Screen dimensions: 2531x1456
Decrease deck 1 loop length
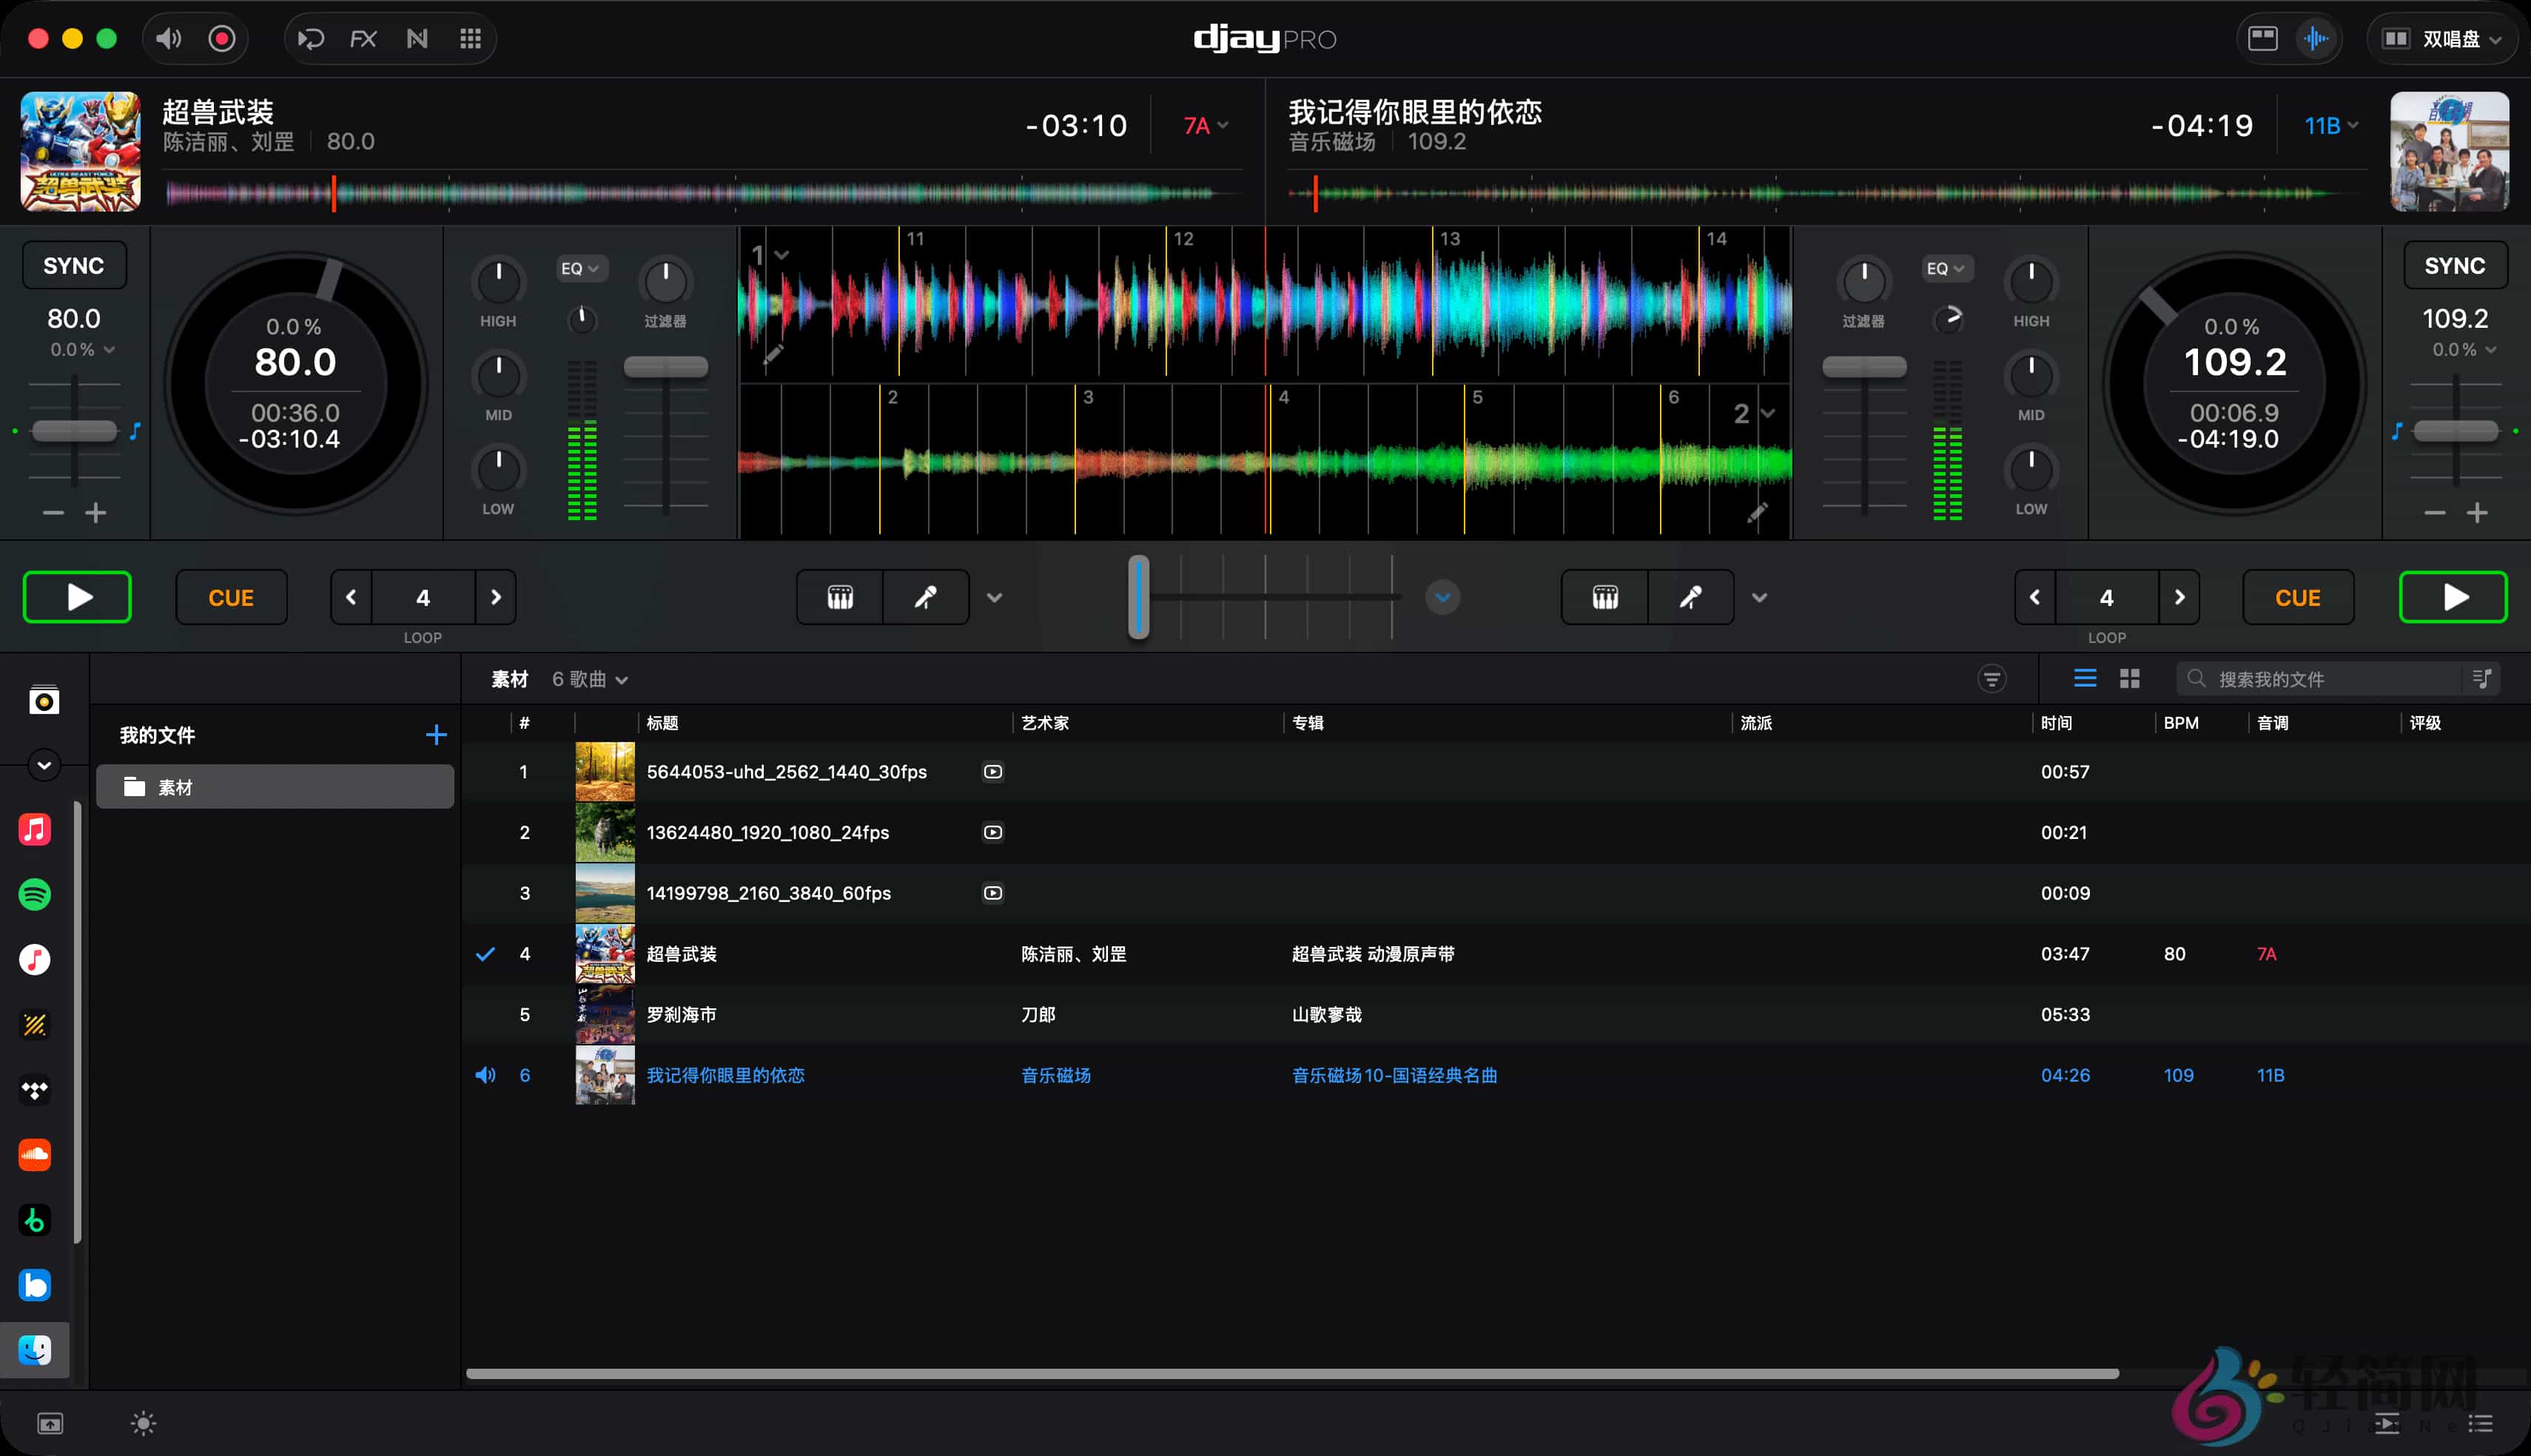coord(351,597)
